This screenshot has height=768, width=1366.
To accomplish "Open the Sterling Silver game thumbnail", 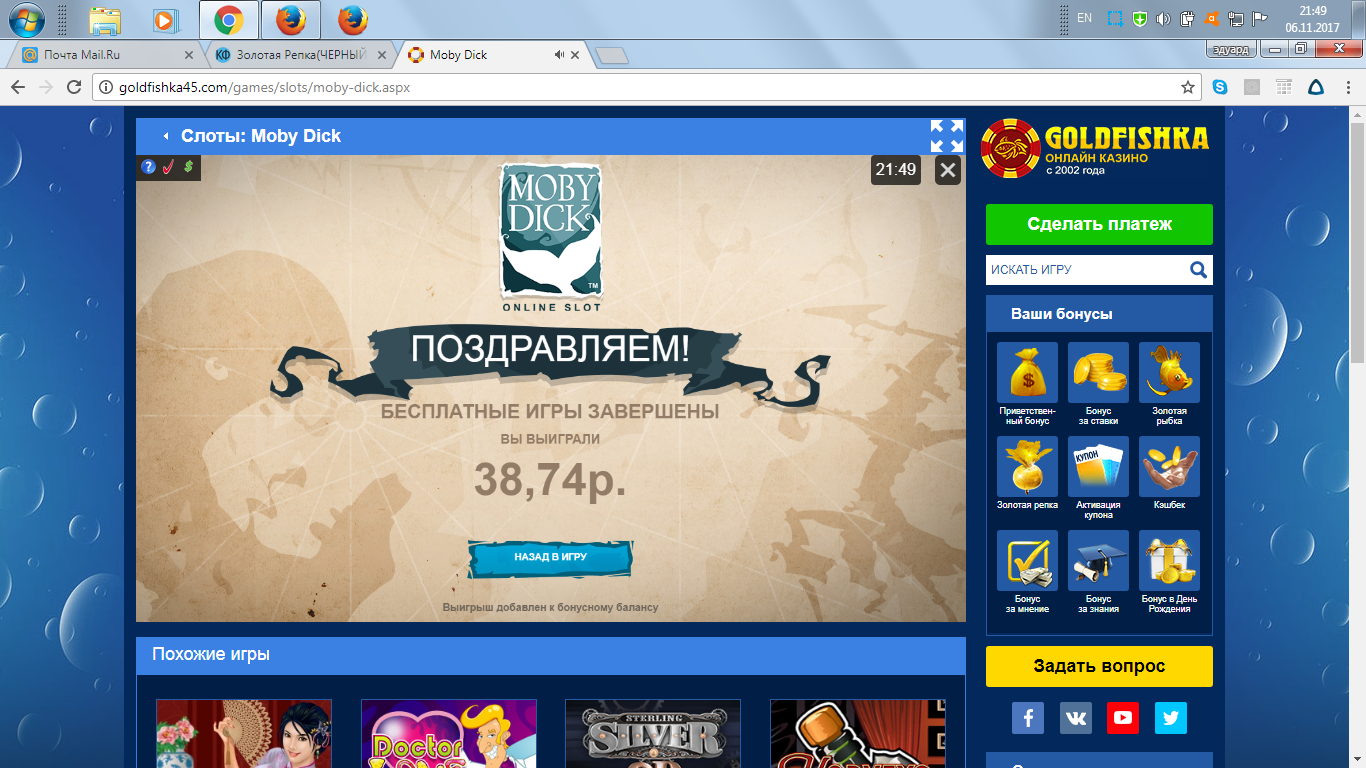I will tap(653, 733).
